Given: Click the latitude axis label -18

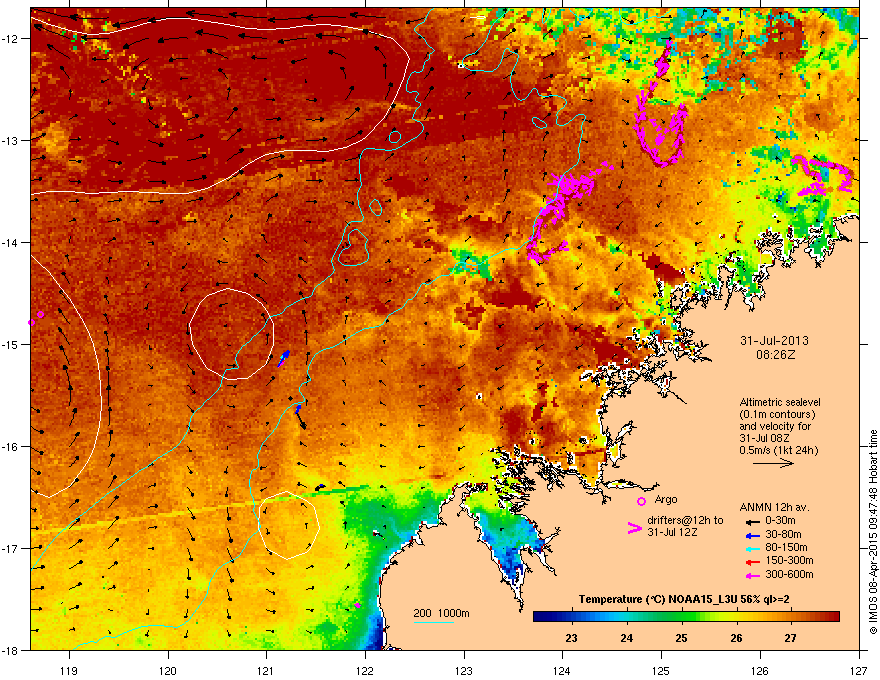Looking at the screenshot, I should [10, 650].
